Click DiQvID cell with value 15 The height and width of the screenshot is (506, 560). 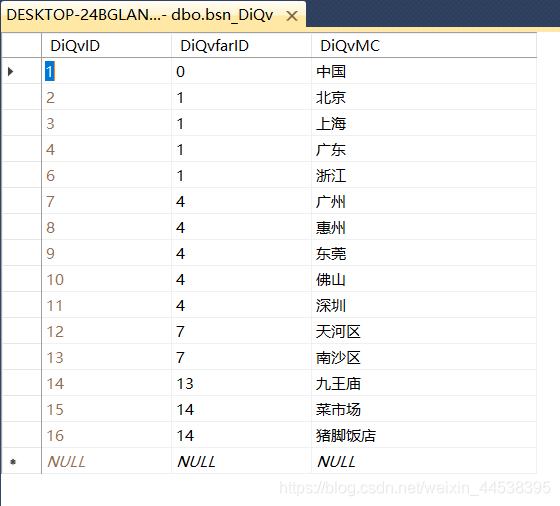click(x=106, y=410)
